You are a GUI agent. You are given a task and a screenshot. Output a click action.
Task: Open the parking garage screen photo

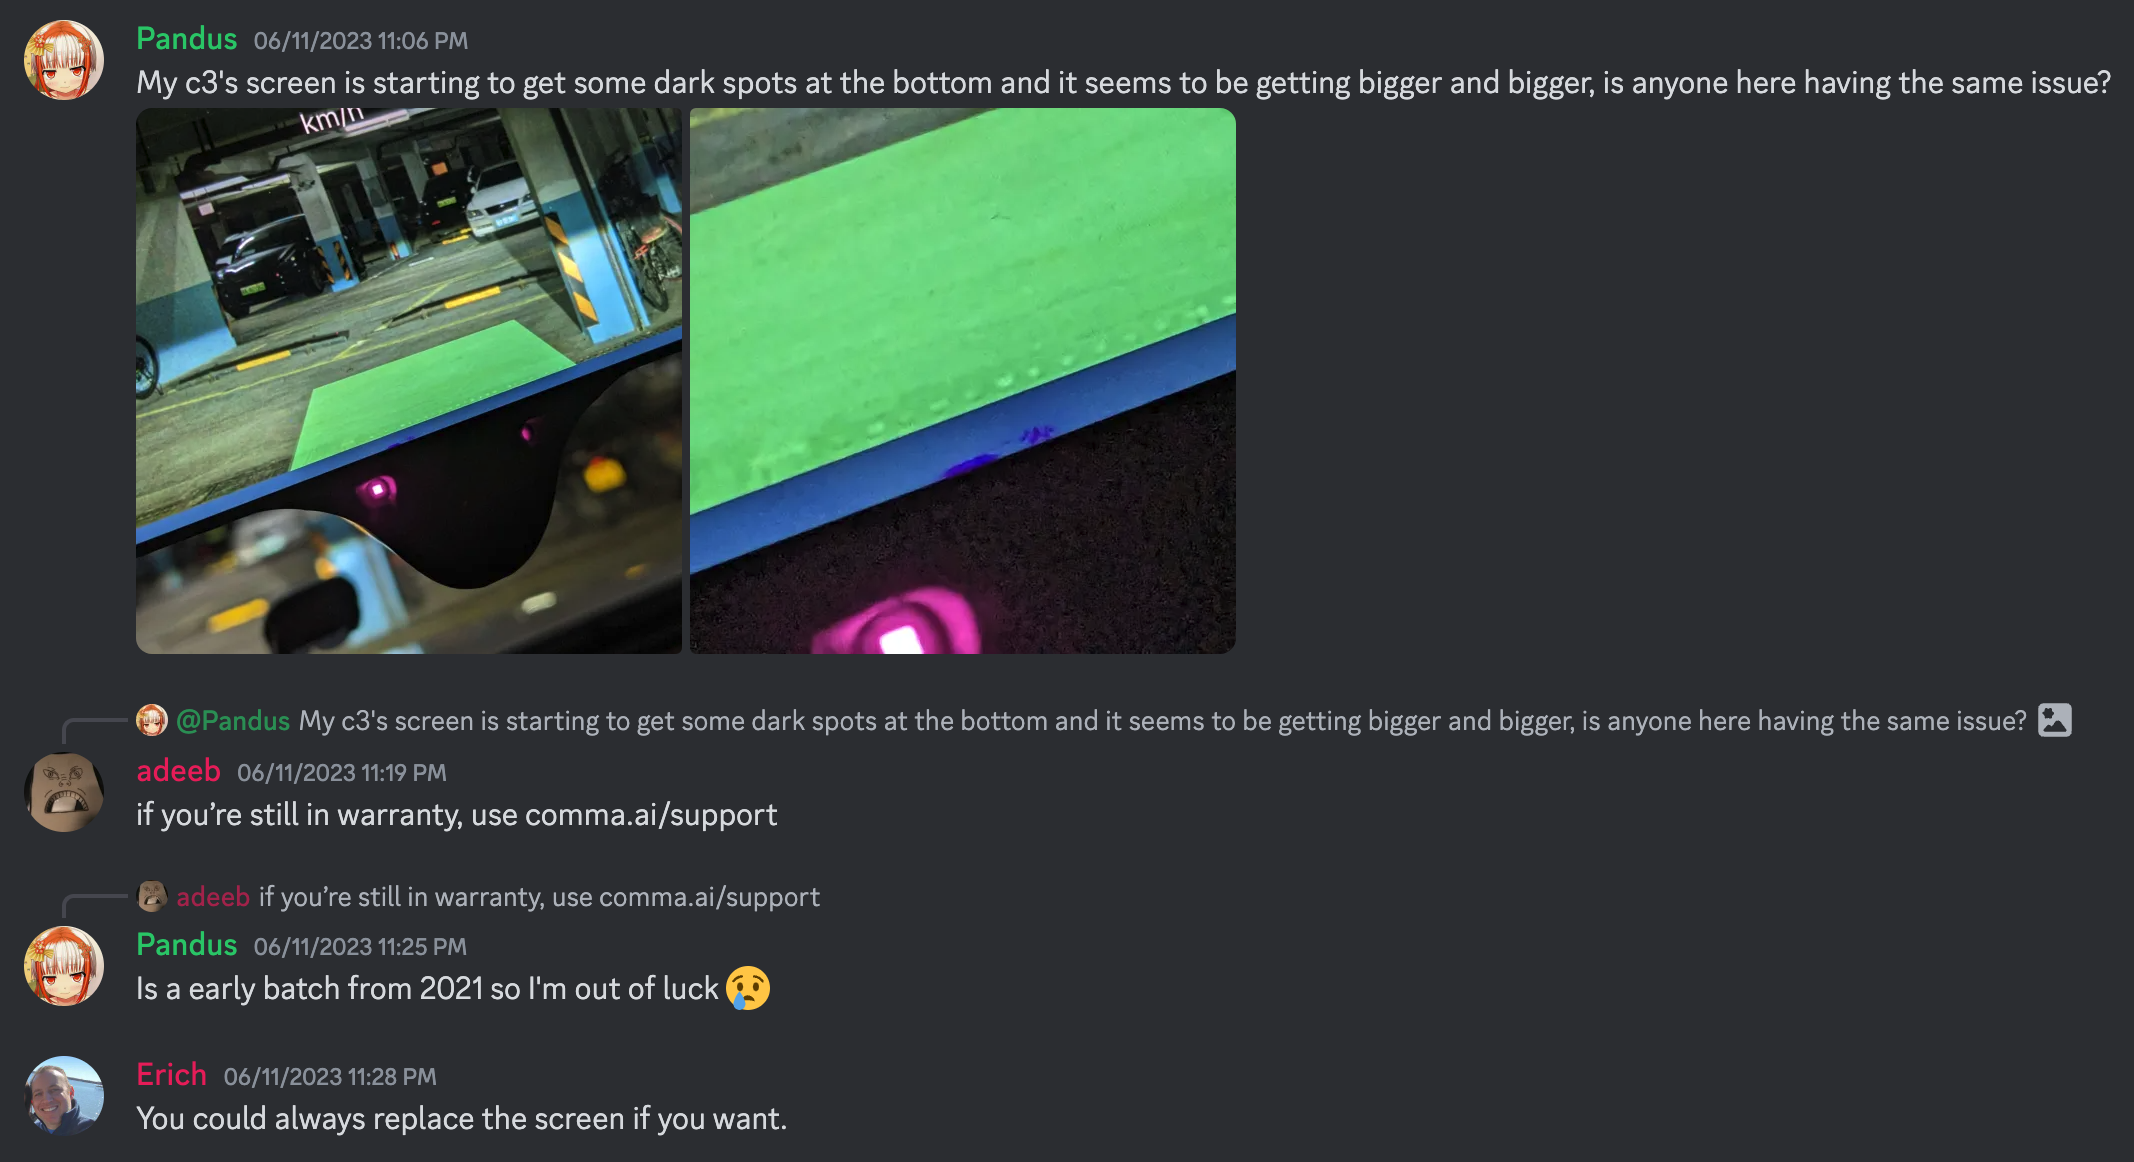409,381
